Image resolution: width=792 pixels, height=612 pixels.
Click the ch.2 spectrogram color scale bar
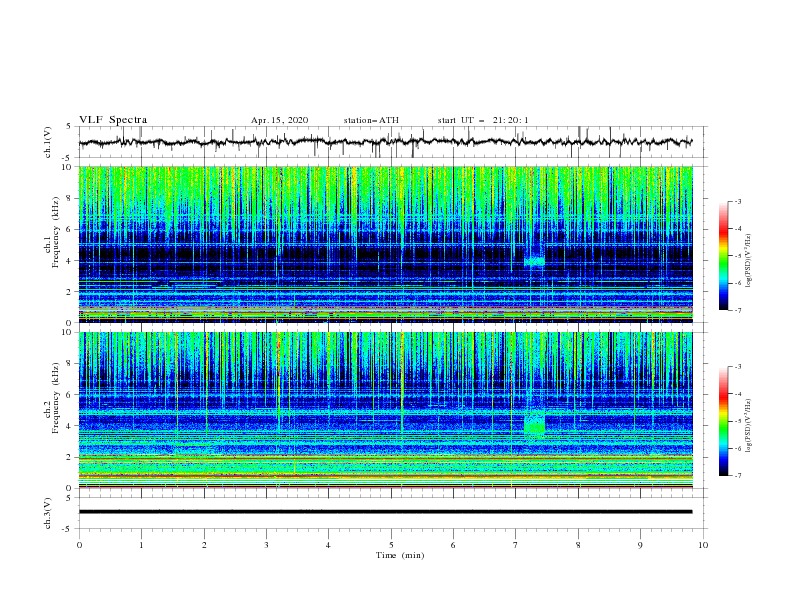click(x=724, y=421)
